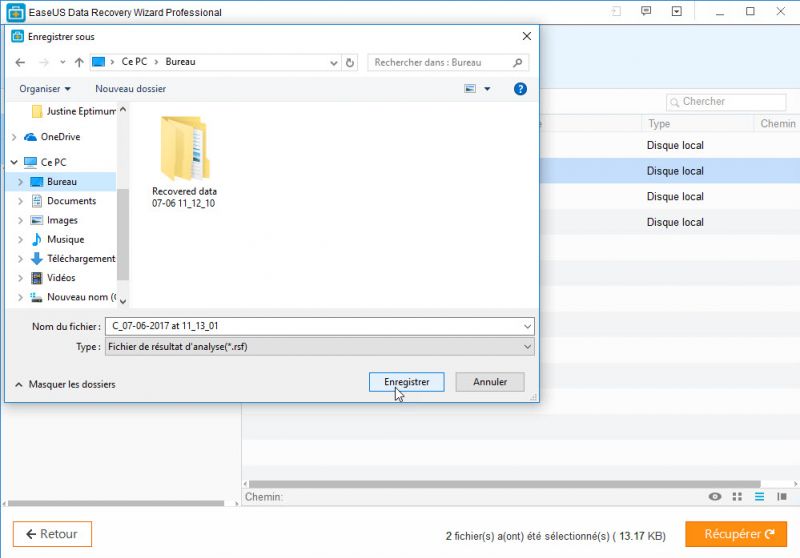The height and width of the screenshot is (558, 800).
Task: Select OneDrive in the navigation pane
Action: coord(53,137)
